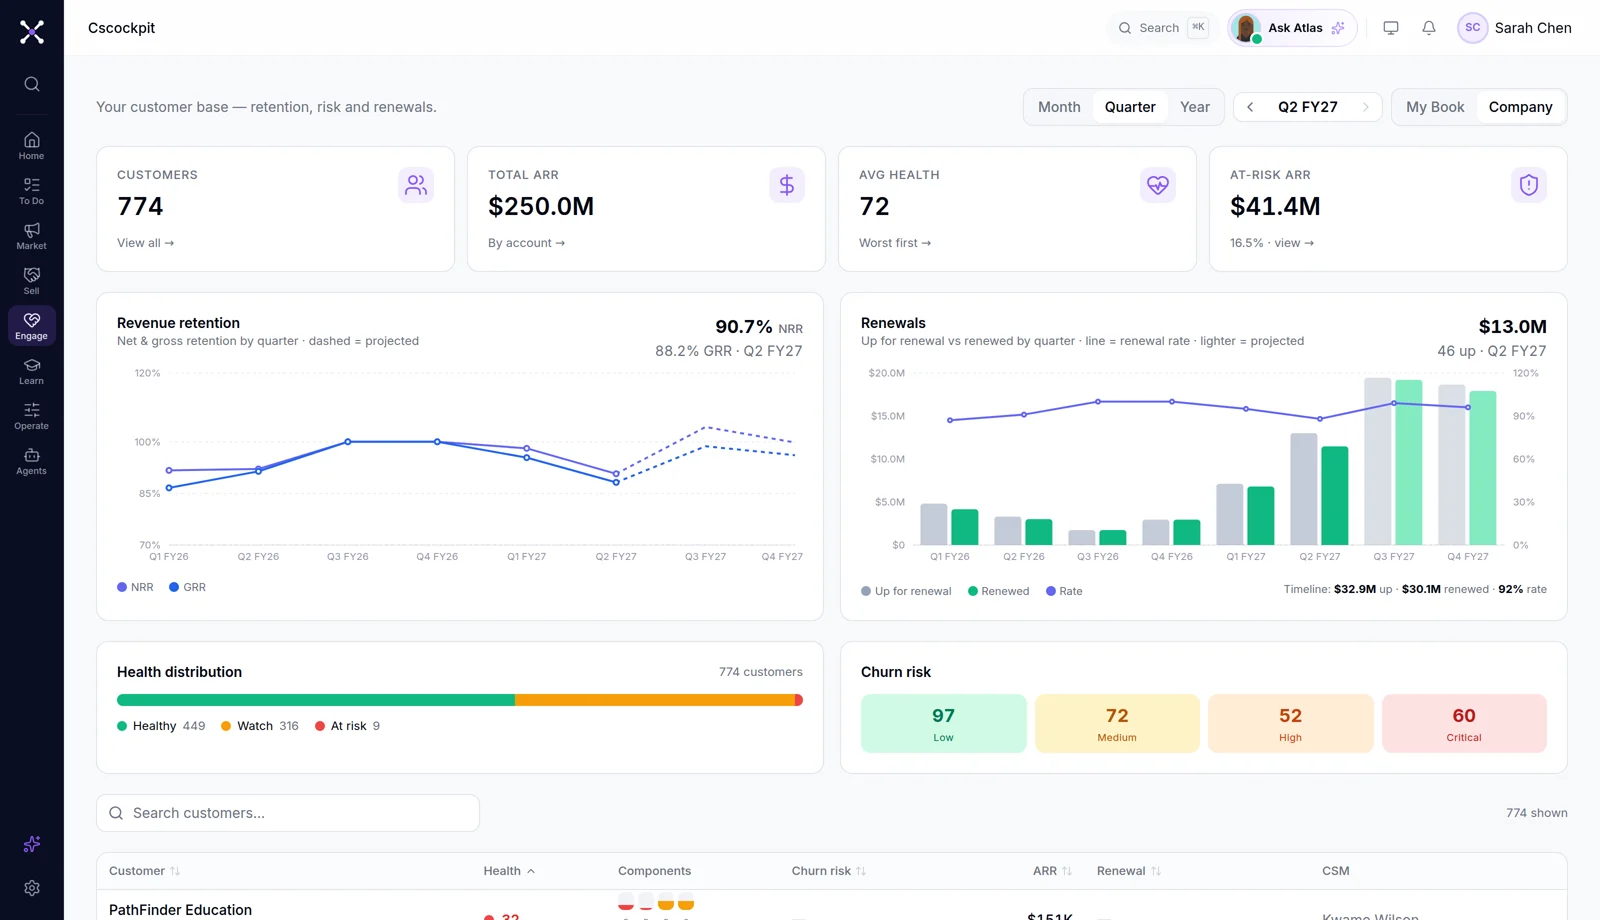This screenshot has width=1600, height=920.
Task: Click the Q3 FY27 Up for renewal bar
Action: click(x=1378, y=461)
